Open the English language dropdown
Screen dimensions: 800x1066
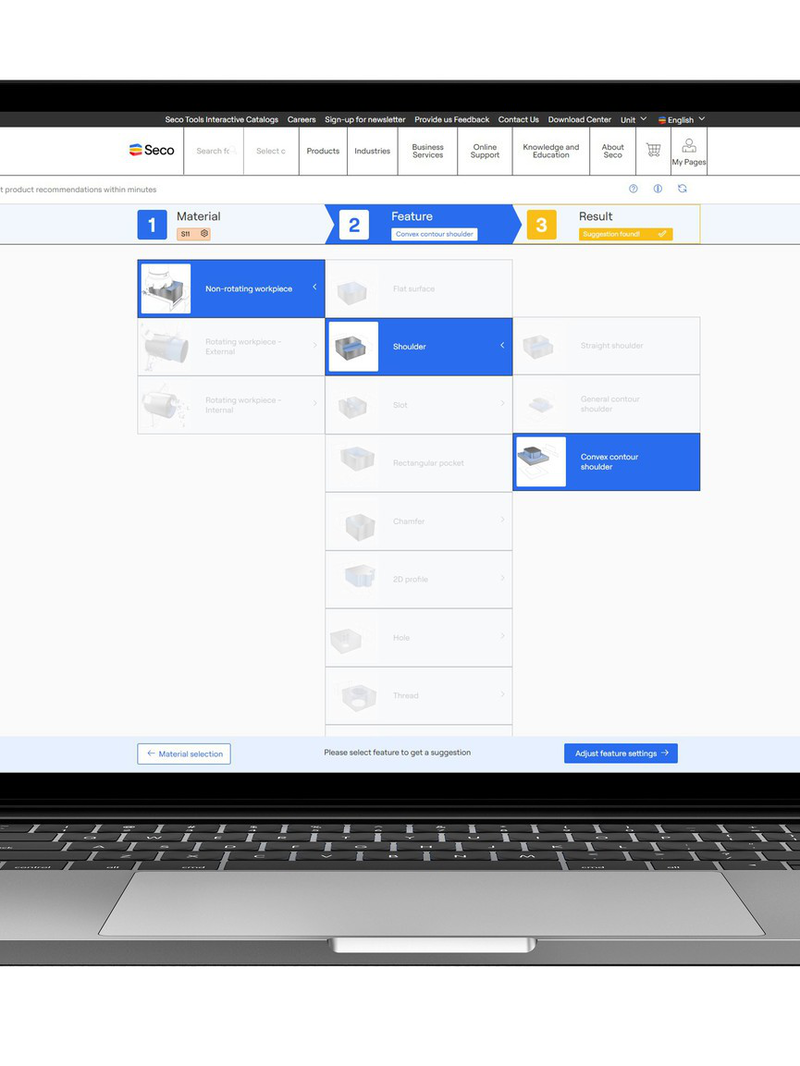point(682,120)
